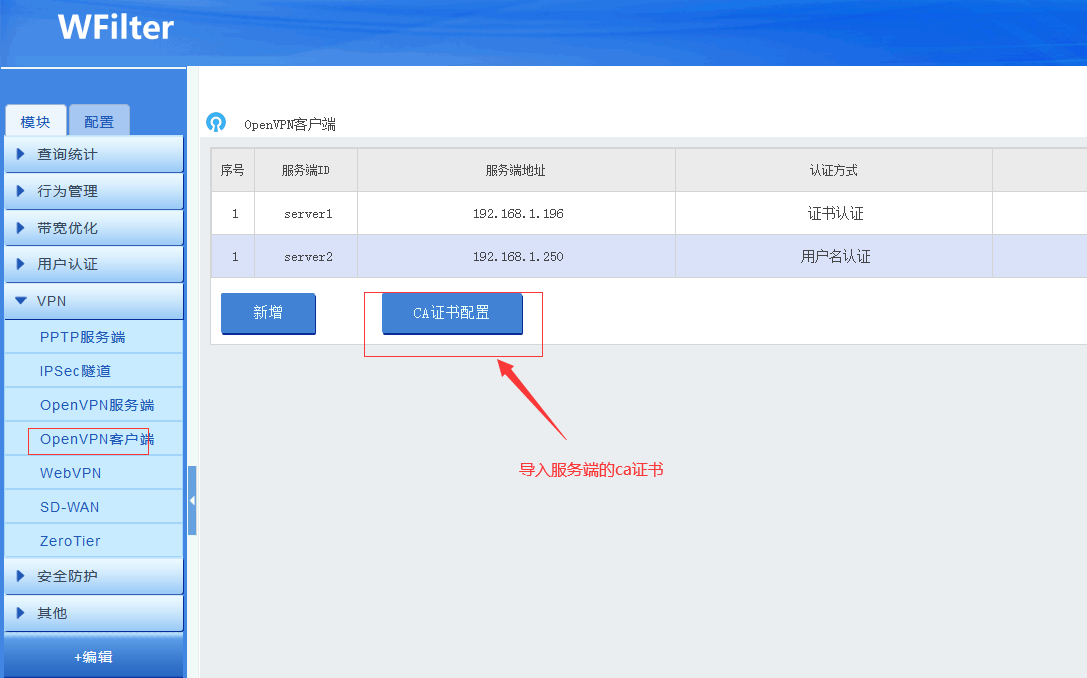This screenshot has width=1087, height=678.
Task: Click the OpenVPN logo icon beside page title
Action: click(215, 122)
